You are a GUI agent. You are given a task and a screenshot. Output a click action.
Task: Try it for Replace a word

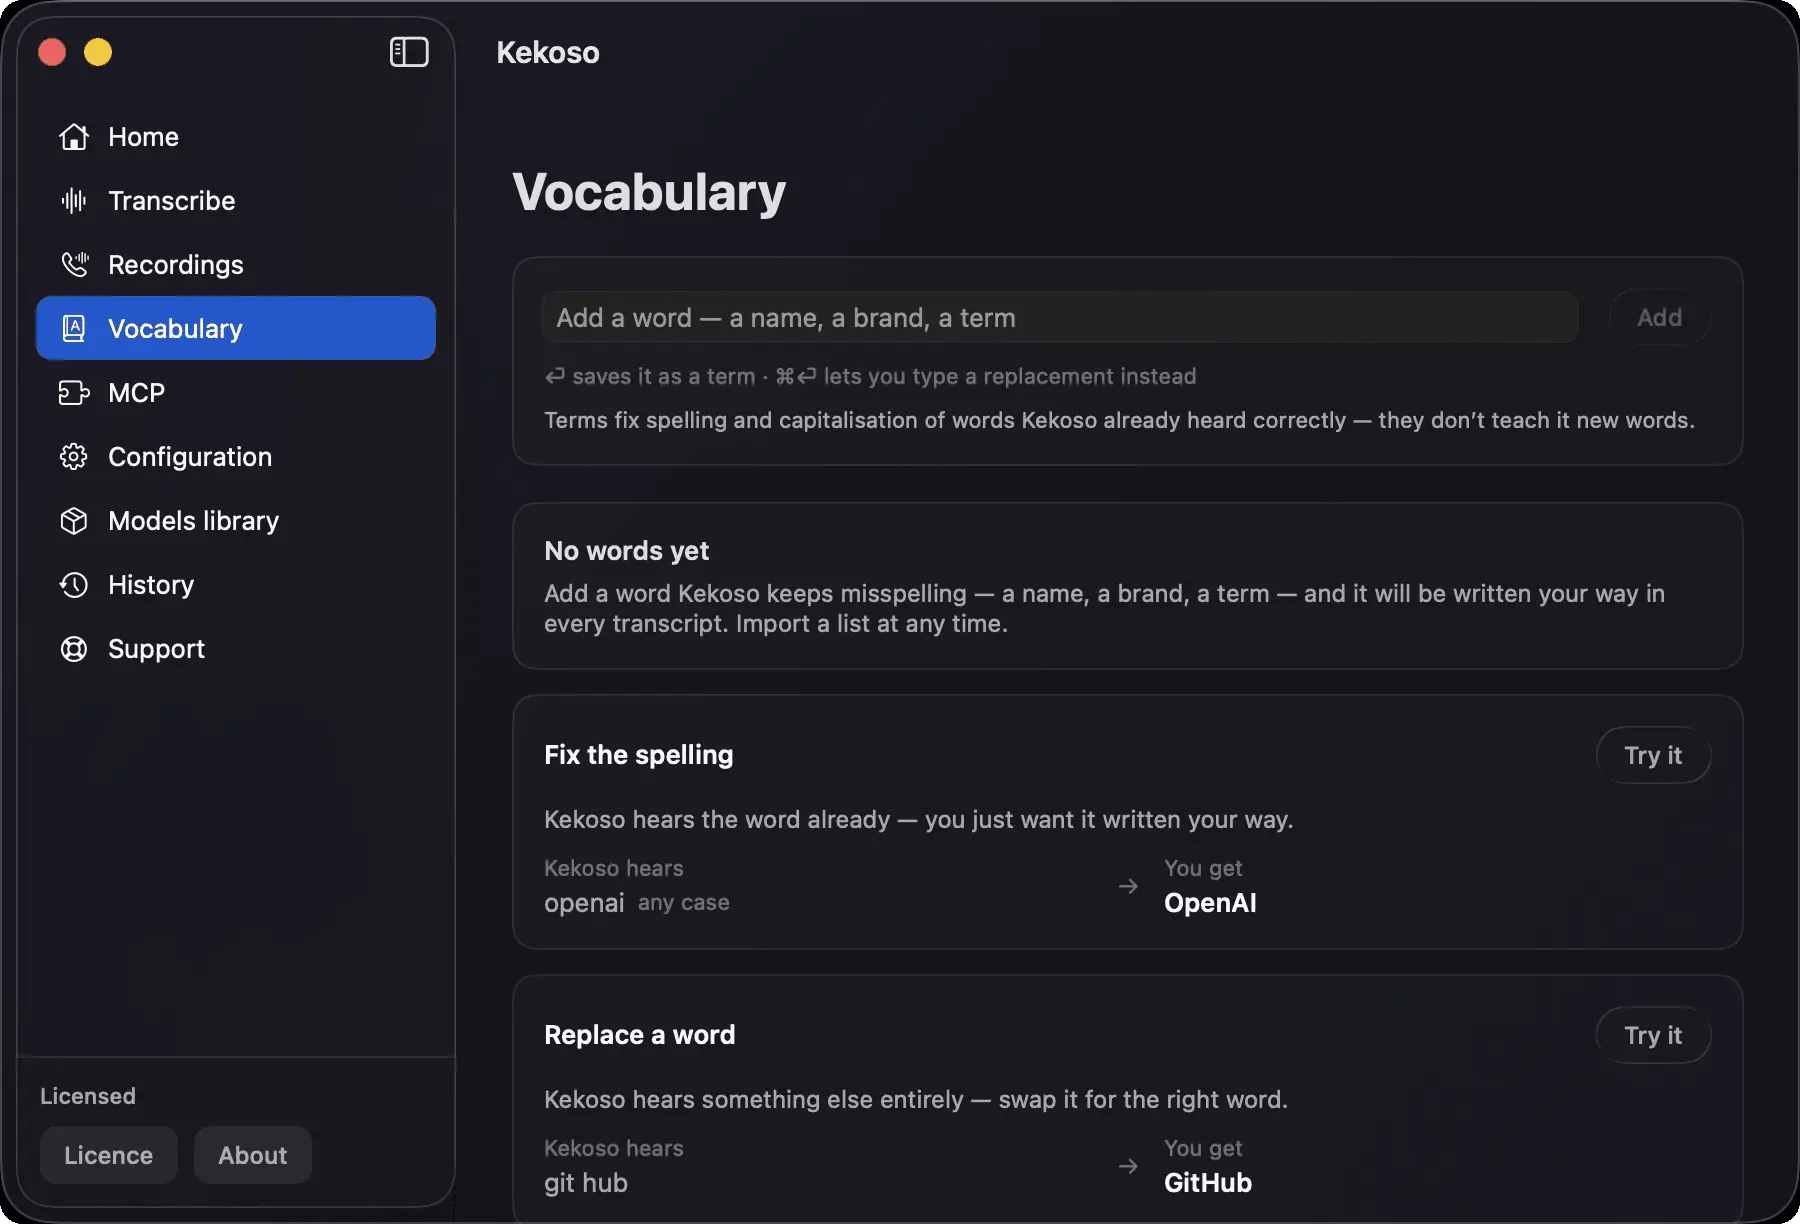coord(1653,1035)
